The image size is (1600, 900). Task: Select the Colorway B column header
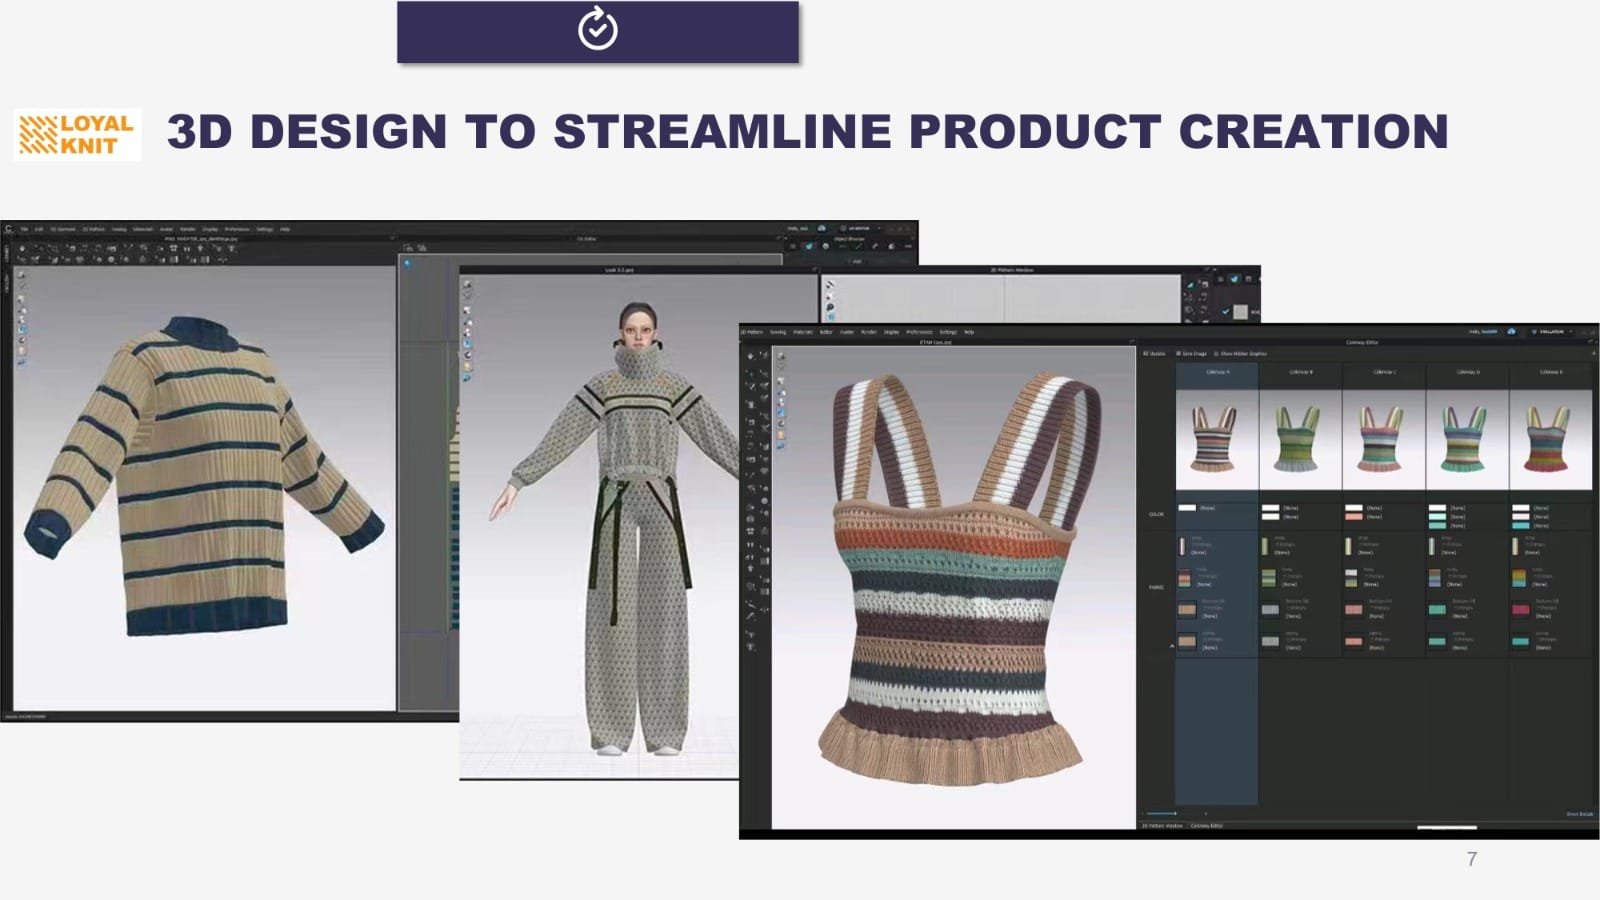click(1300, 372)
